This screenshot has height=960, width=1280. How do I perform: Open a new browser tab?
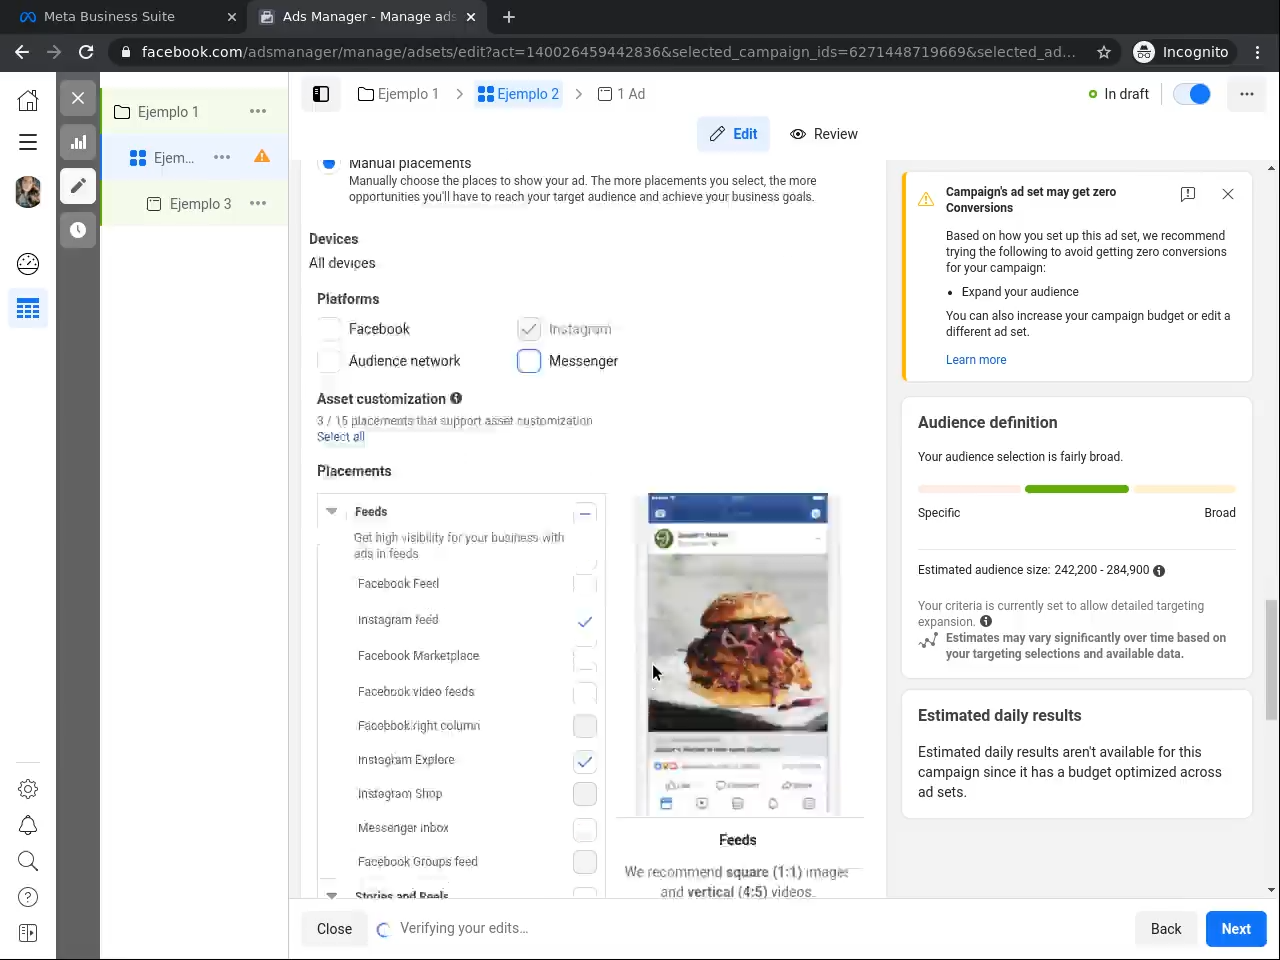tap(509, 17)
